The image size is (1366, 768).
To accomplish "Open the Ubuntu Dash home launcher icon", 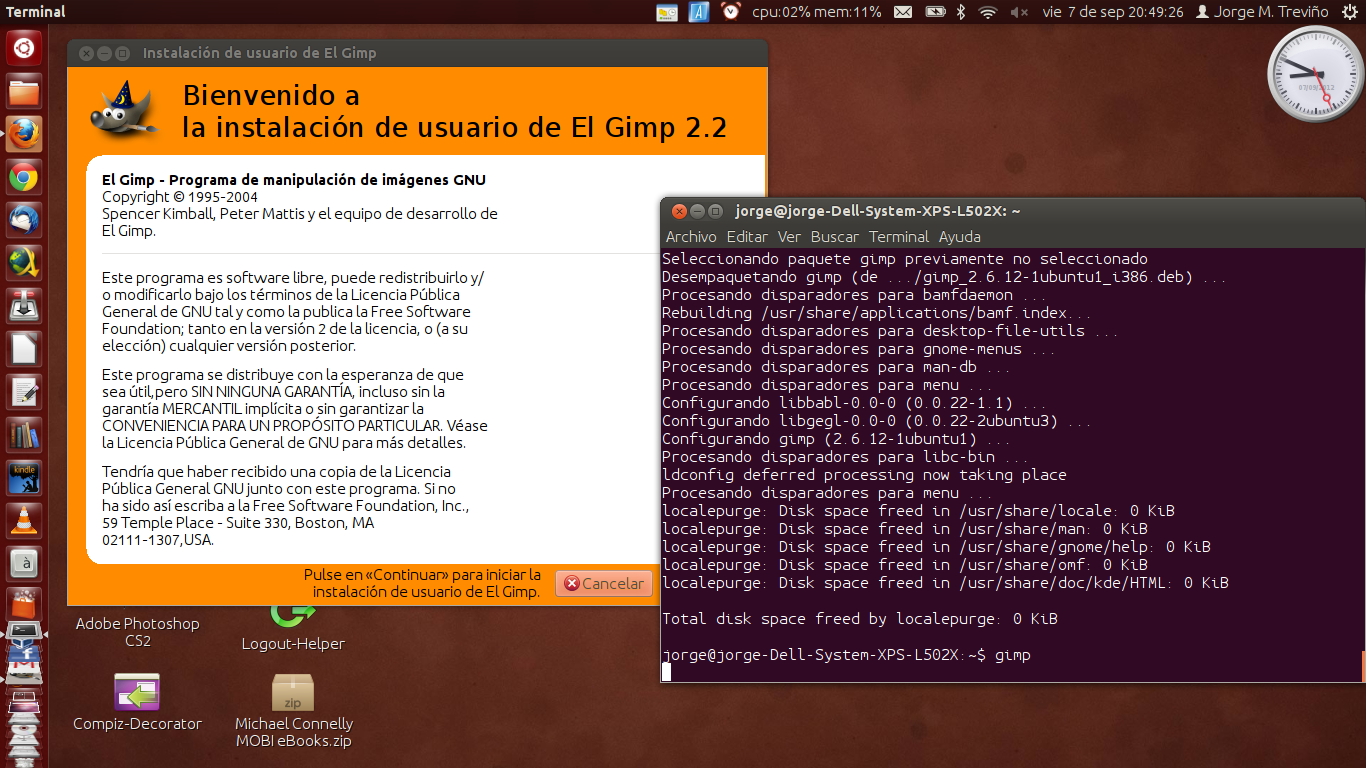I will [24, 46].
